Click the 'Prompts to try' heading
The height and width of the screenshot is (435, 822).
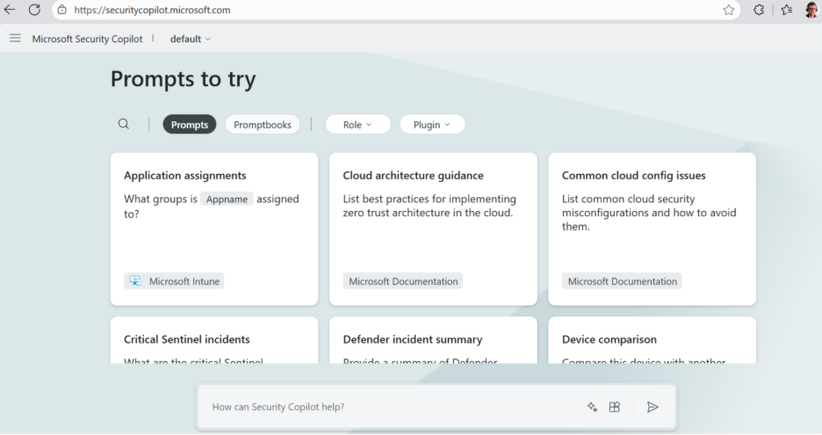[x=183, y=79]
